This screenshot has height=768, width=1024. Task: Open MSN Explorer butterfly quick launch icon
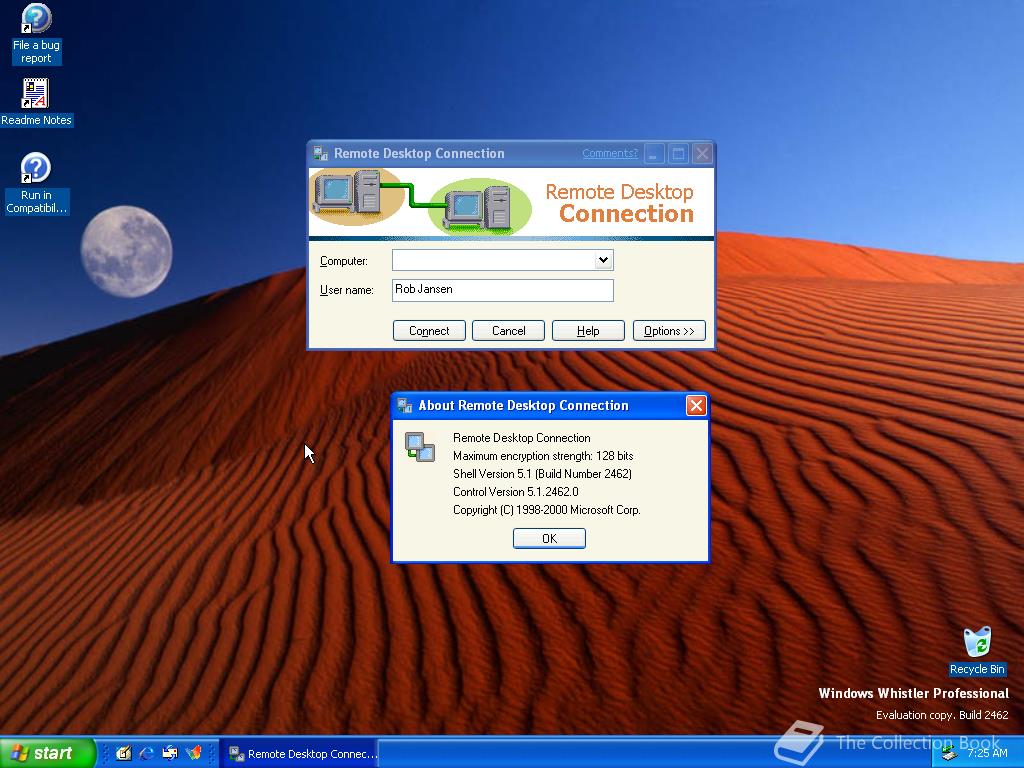(194, 753)
